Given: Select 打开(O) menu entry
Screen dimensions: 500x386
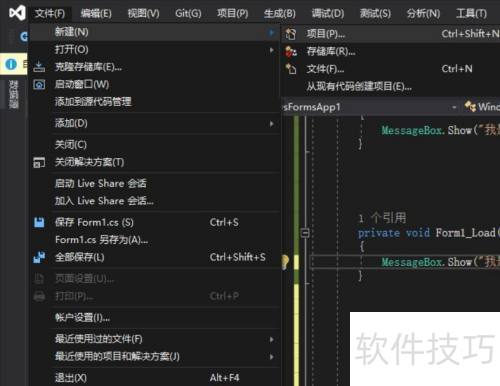Looking at the screenshot, I should (155, 50).
